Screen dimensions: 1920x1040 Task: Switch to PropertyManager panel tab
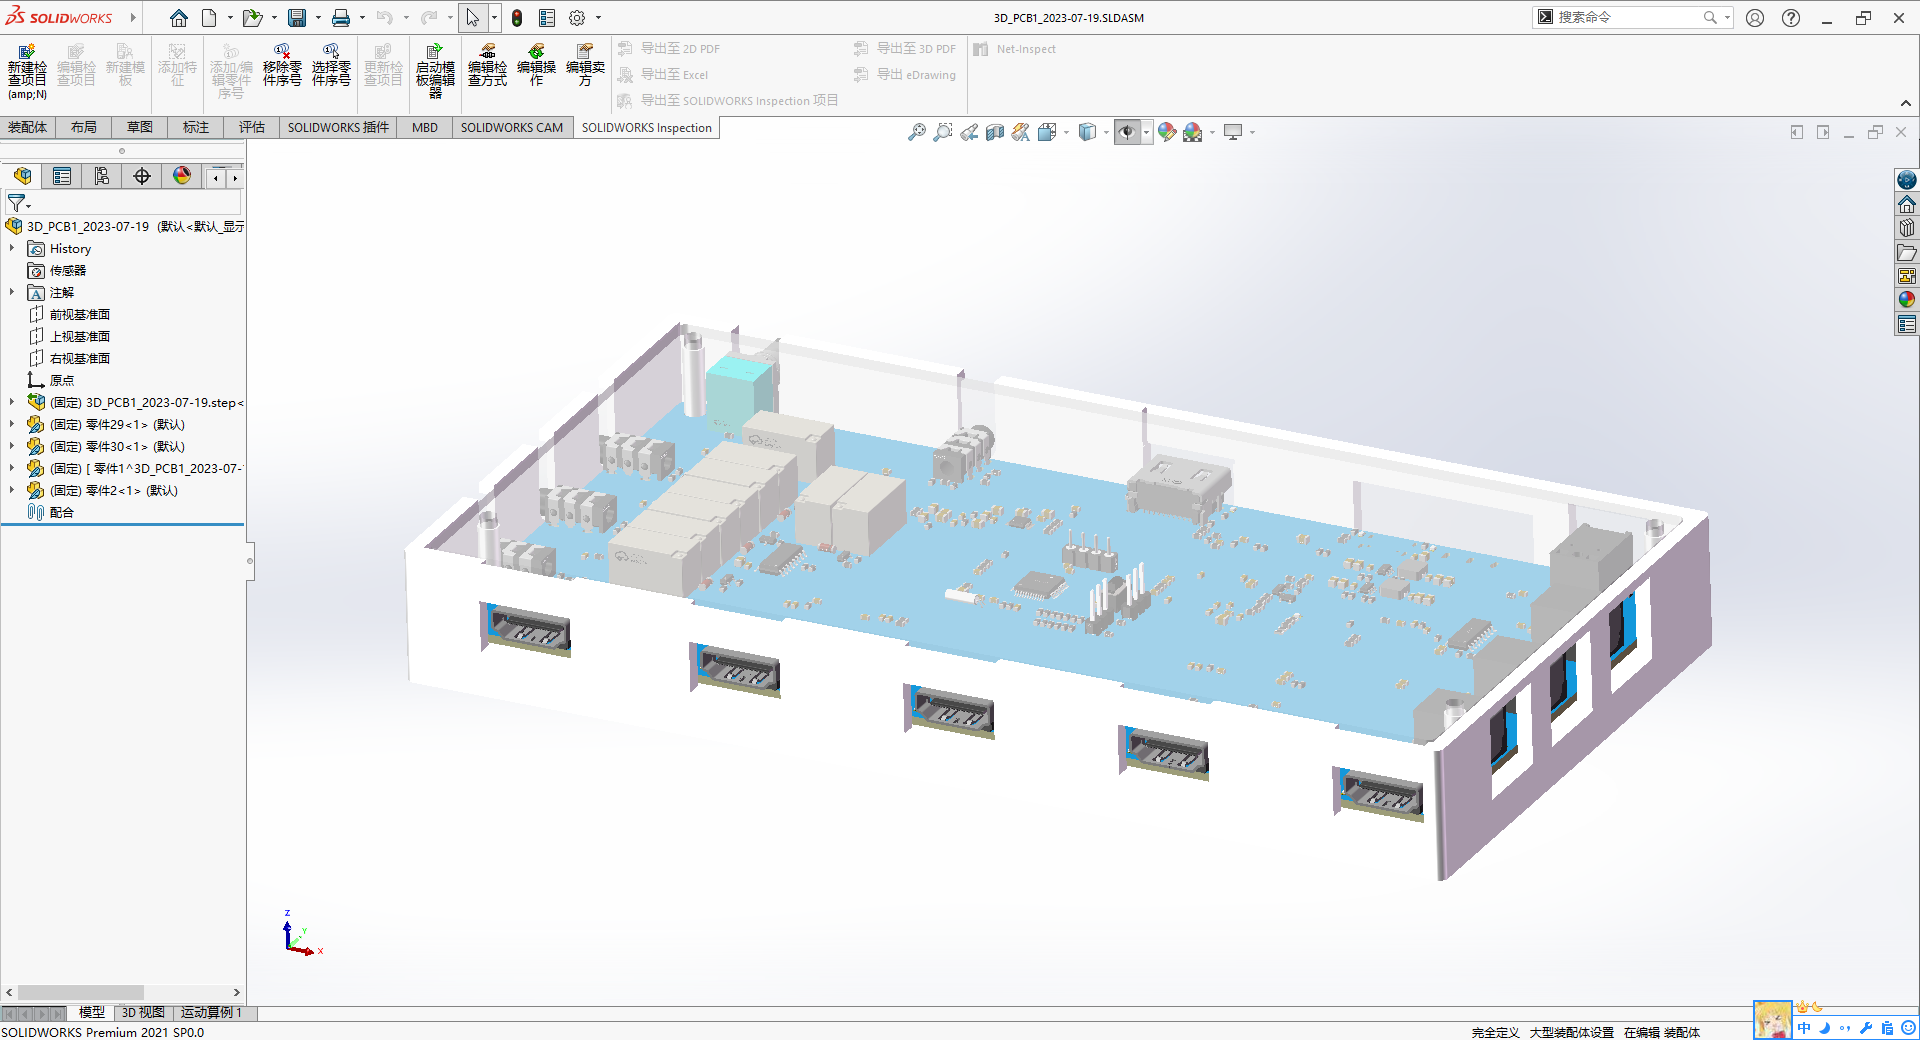62,176
